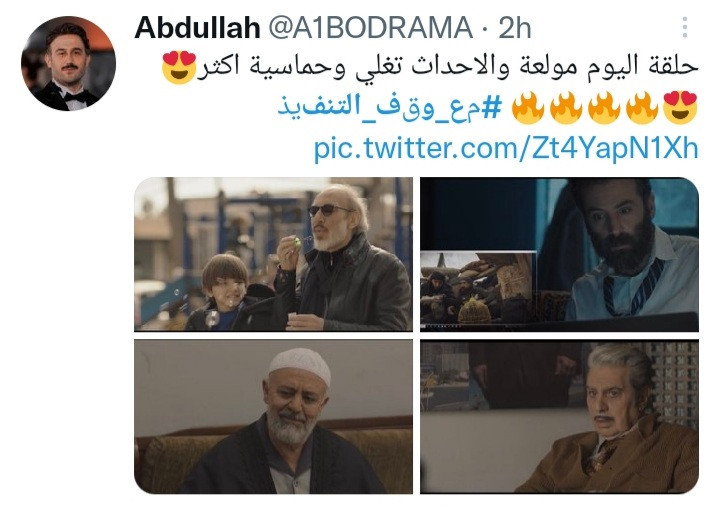Open the pic.twitter.com/Zt4YapN1Xh link

506,148
